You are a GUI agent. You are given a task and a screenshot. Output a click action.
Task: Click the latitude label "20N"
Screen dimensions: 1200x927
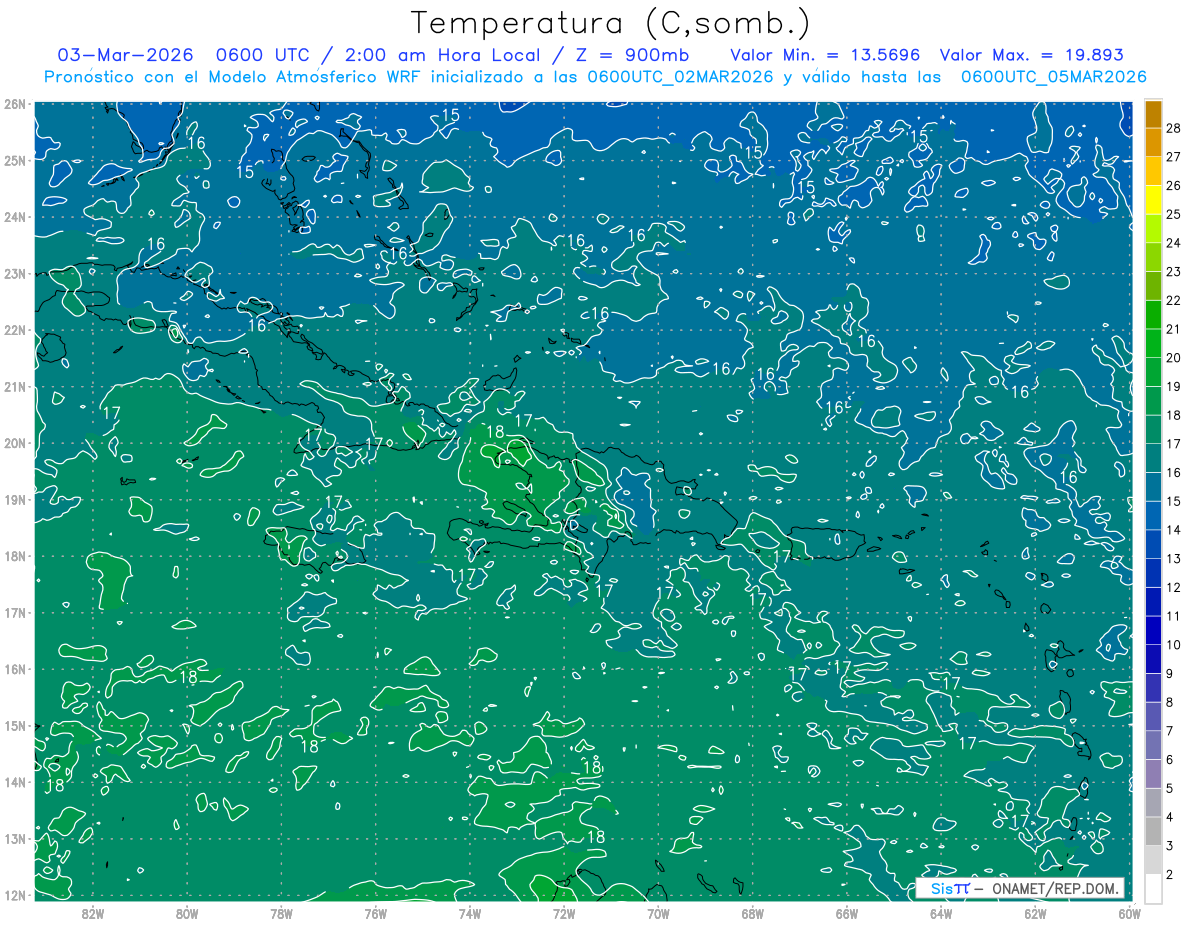[14, 443]
